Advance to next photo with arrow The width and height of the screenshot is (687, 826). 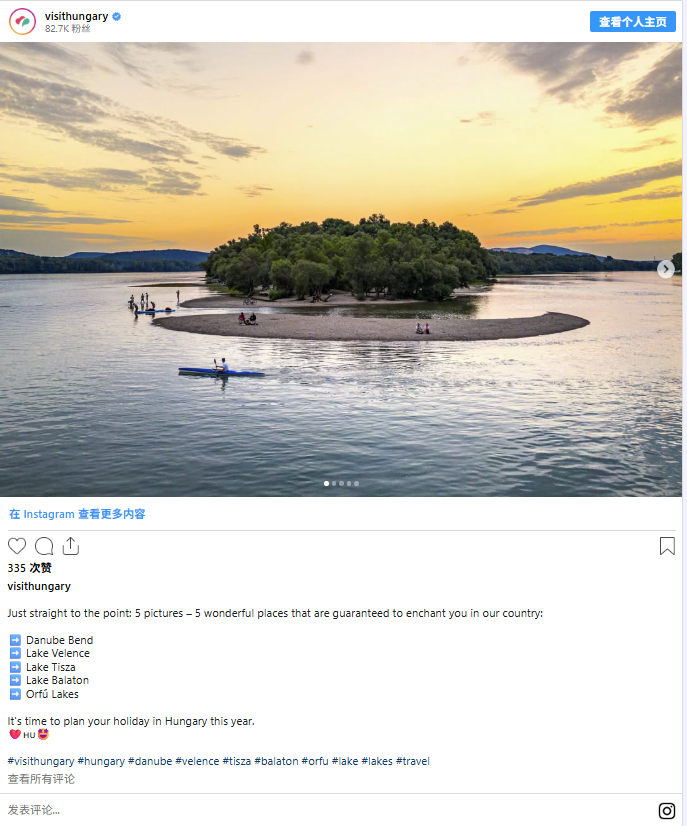click(665, 268)
